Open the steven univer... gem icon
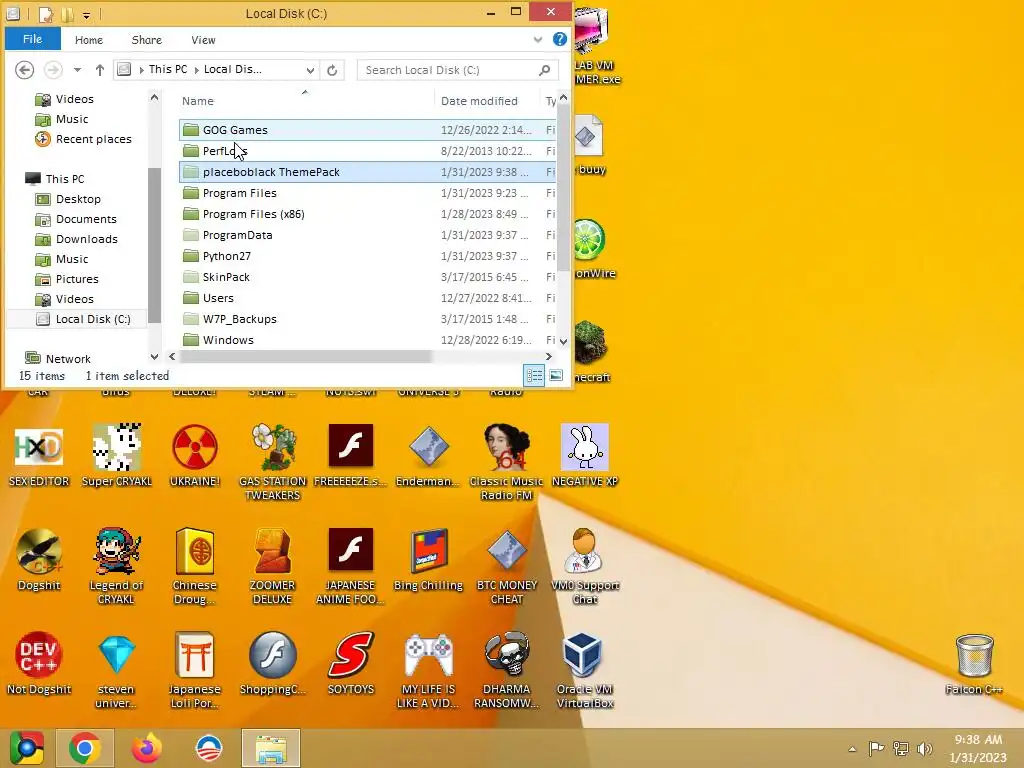The image size is (1024, 768). point(116,655)
